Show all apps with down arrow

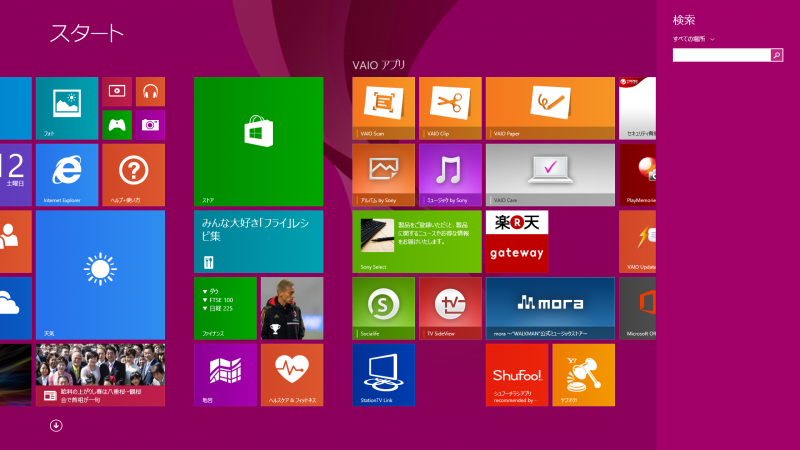[56, 425]
